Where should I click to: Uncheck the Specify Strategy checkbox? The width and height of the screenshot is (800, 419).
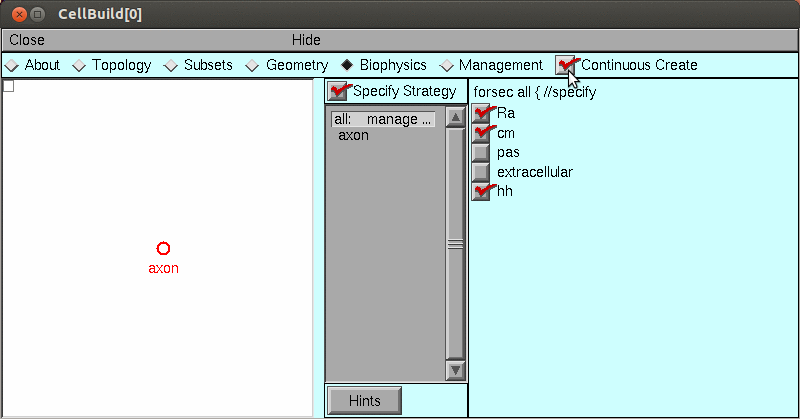(x=339, y=92)
